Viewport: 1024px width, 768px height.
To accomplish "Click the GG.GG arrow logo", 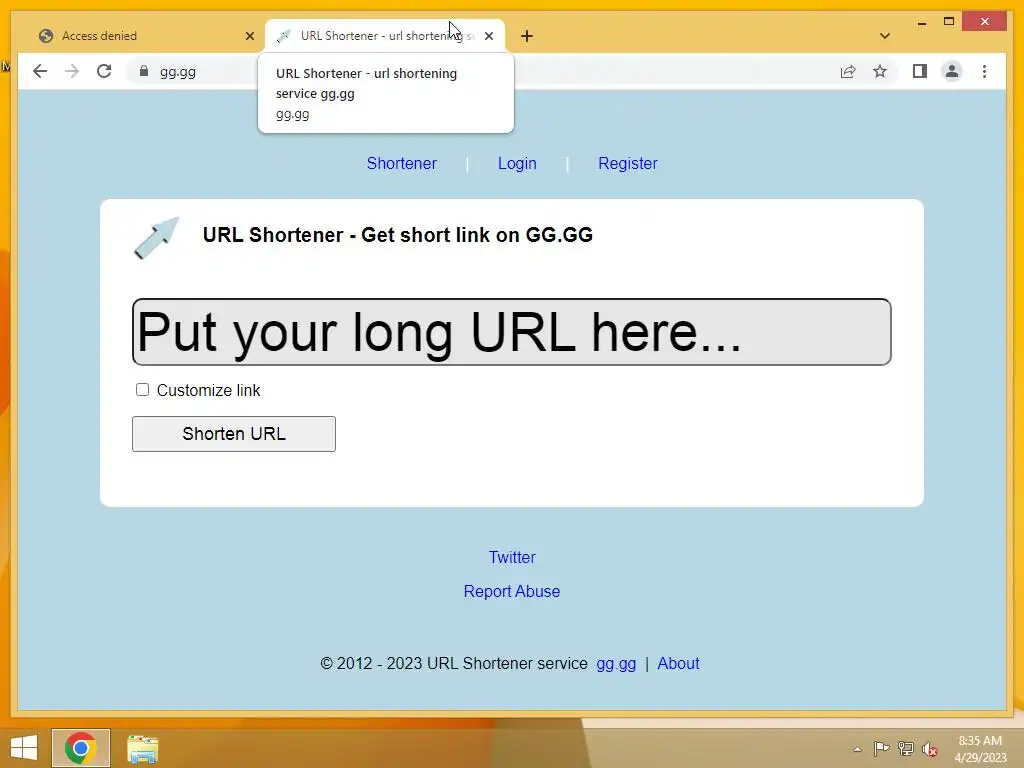I will click(x=157, y=238).
